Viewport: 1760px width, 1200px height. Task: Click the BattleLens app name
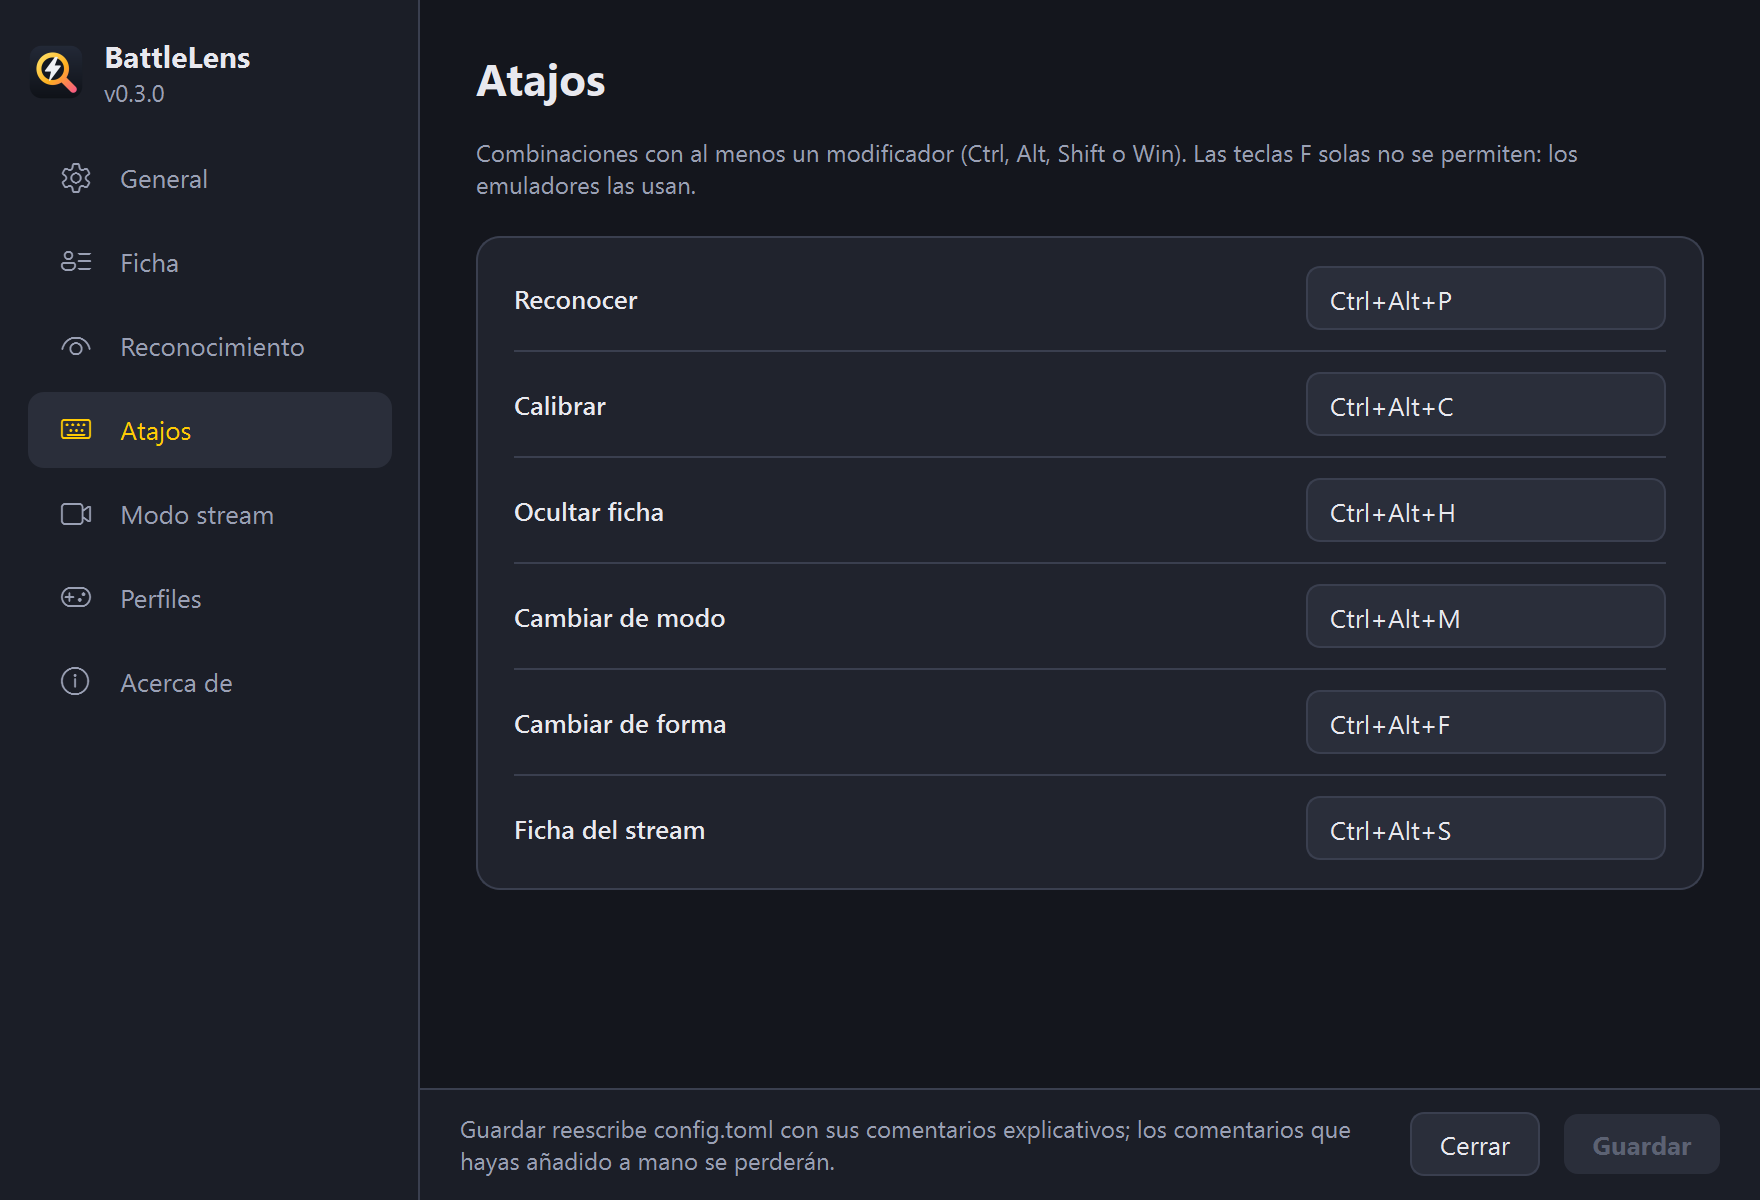pos(177,58)
